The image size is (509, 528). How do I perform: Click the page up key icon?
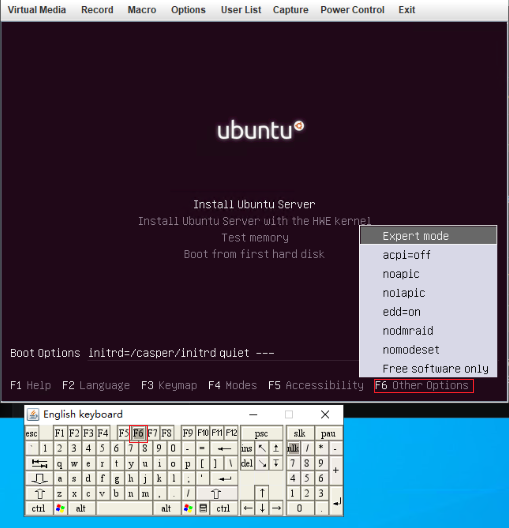(276, 448)
